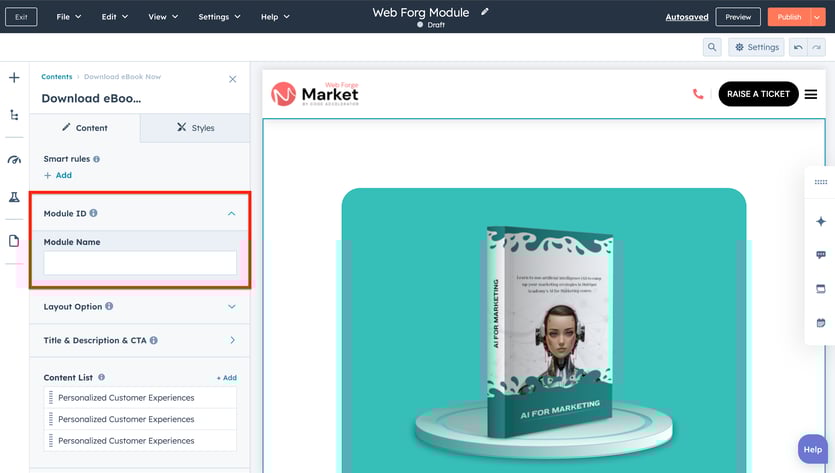835x473 pixels.
Task: Open the Optimize gauge icon in sidebar
Action: [14, 160]
